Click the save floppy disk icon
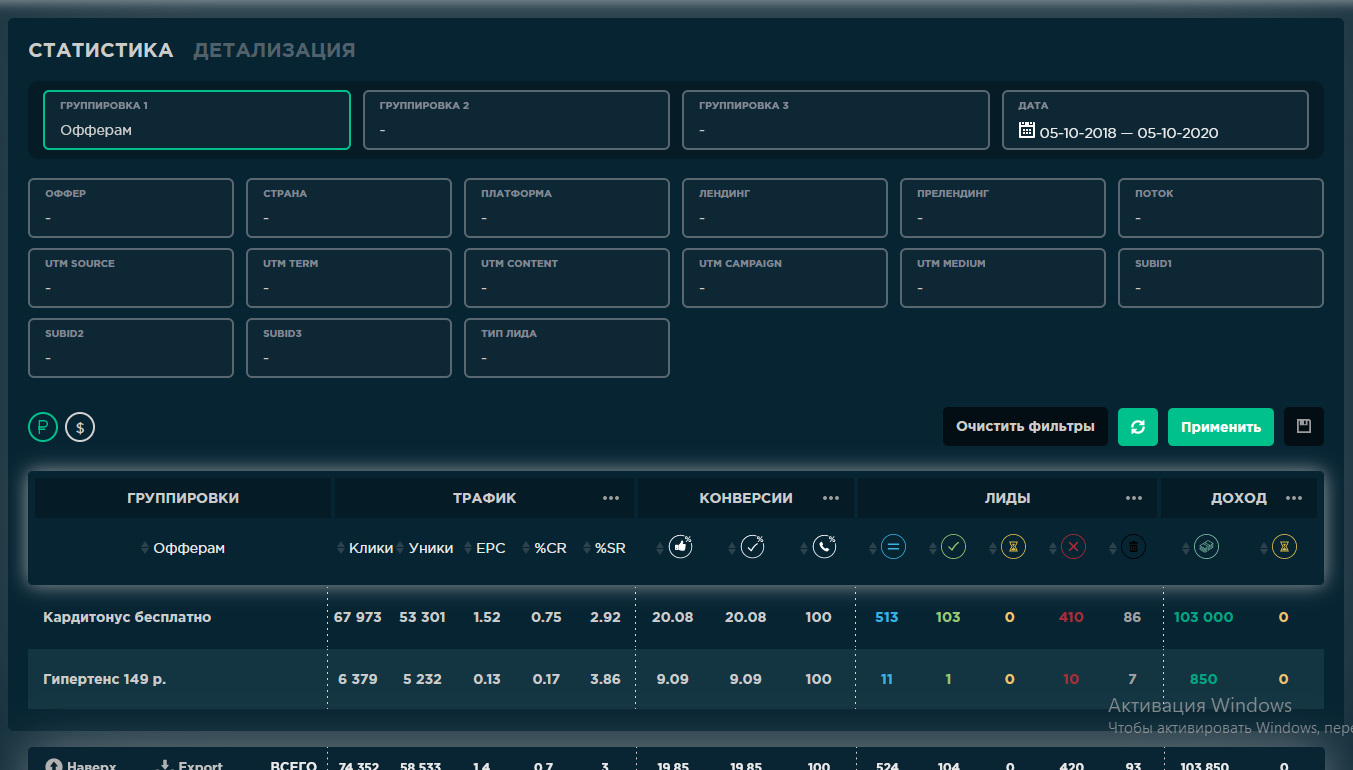1353x770 pixels. (1303, 427)
